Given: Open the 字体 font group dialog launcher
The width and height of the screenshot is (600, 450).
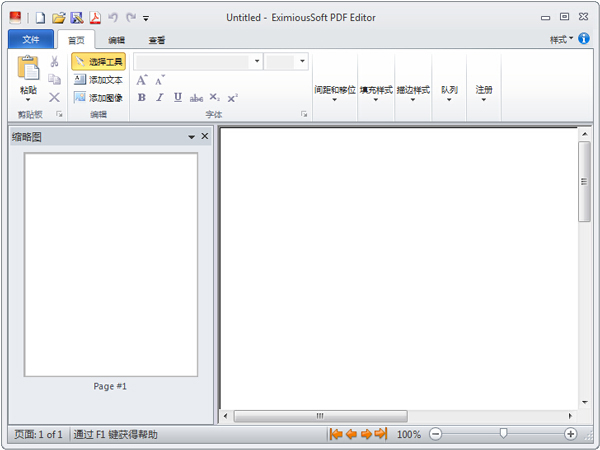Looking at the screenshot, I should (x=304, y=114).
